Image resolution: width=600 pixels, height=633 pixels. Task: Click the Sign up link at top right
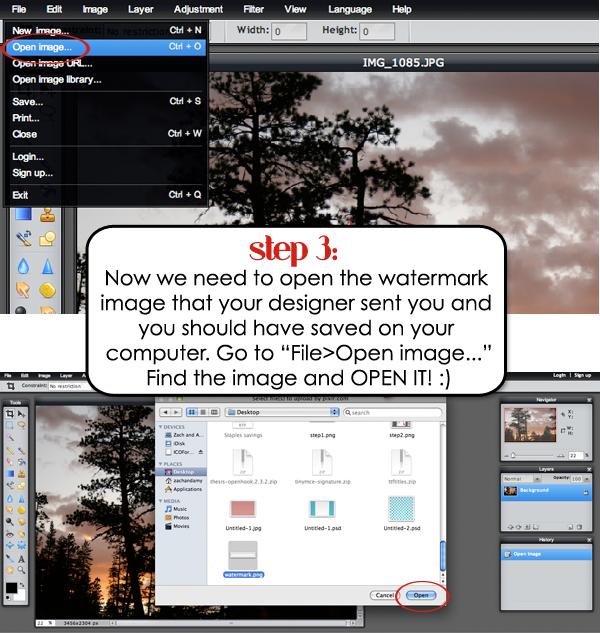(582, 375)
